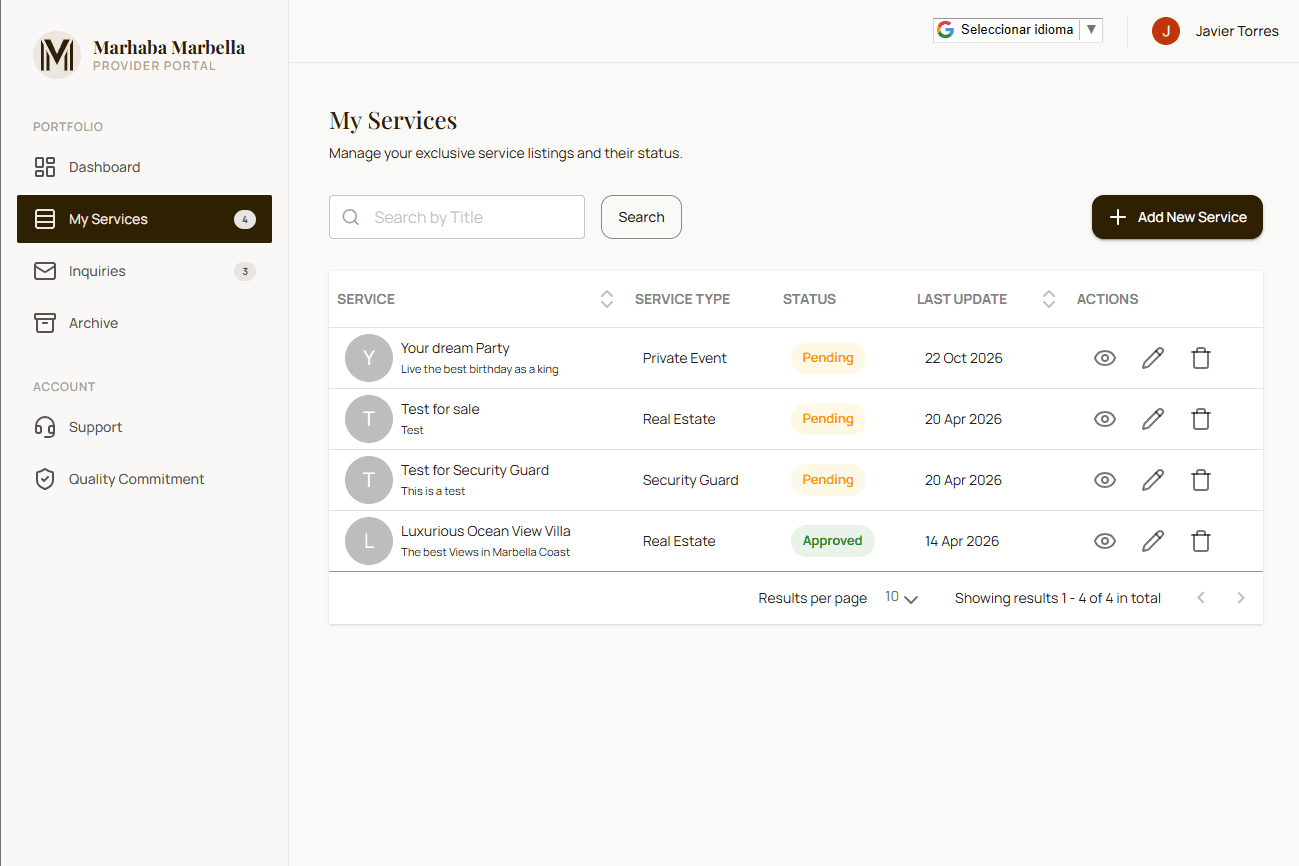Sort the table by Last Update column
Screen dimensions: 1299x866
[1049, 299]
